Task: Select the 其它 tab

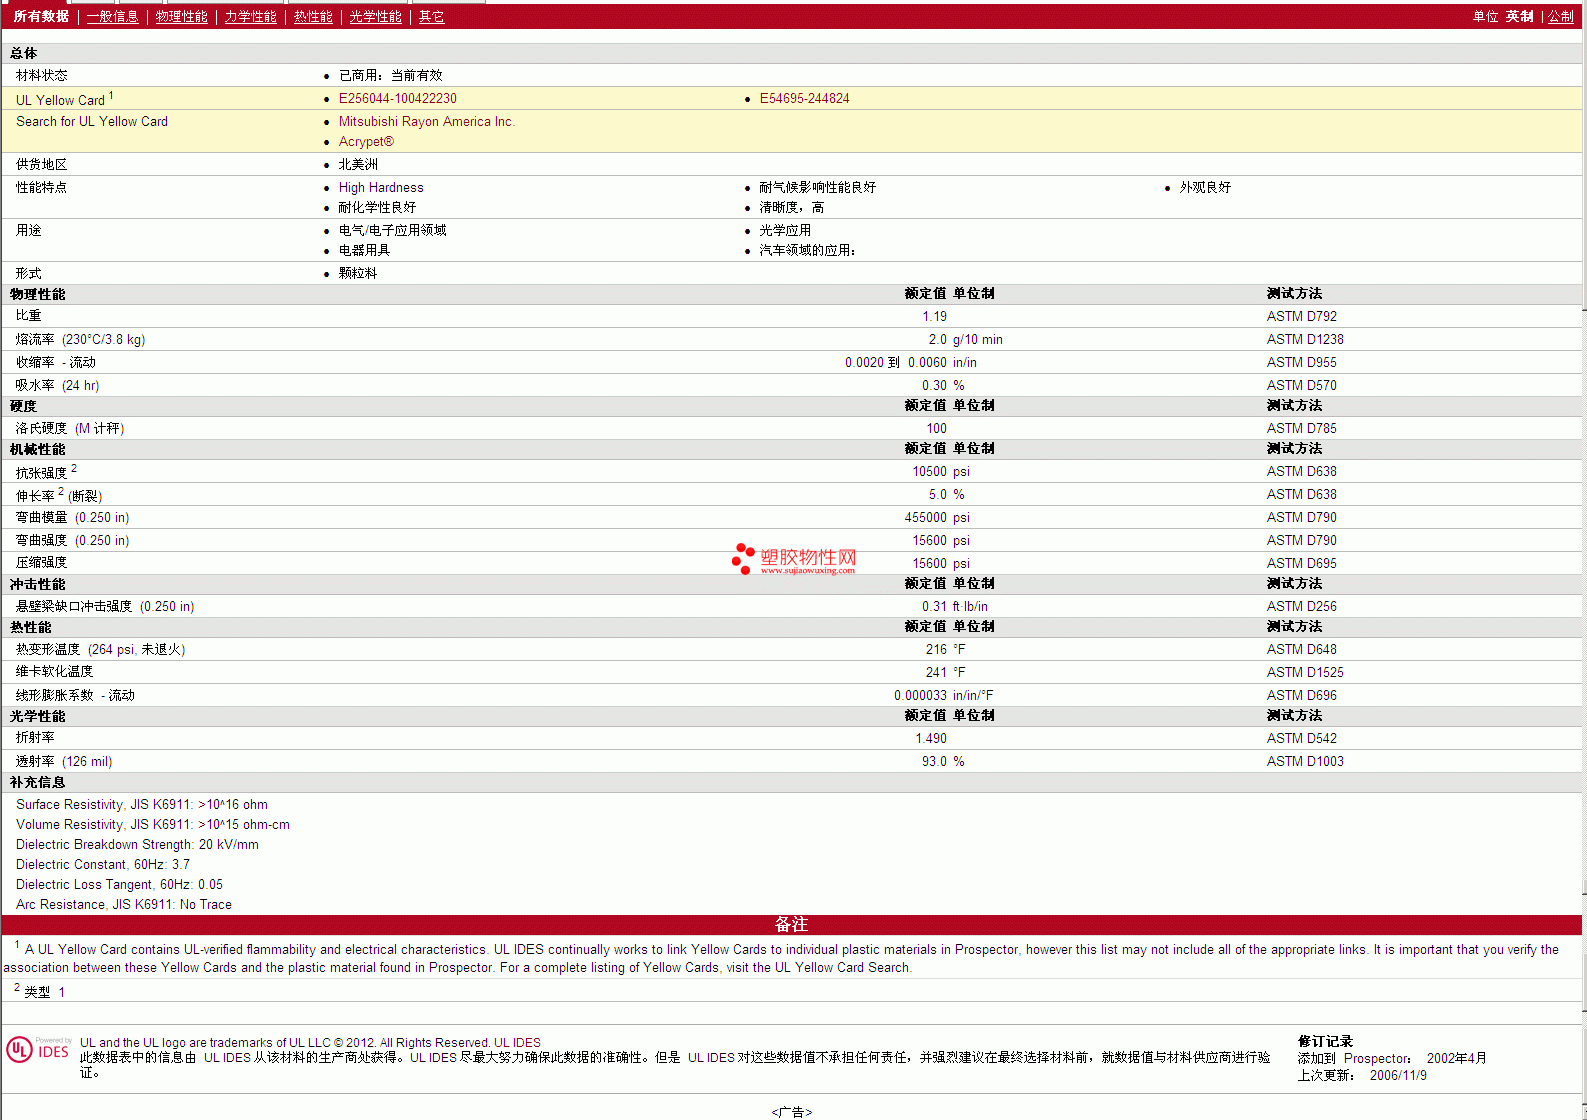Action: point(431,17)
